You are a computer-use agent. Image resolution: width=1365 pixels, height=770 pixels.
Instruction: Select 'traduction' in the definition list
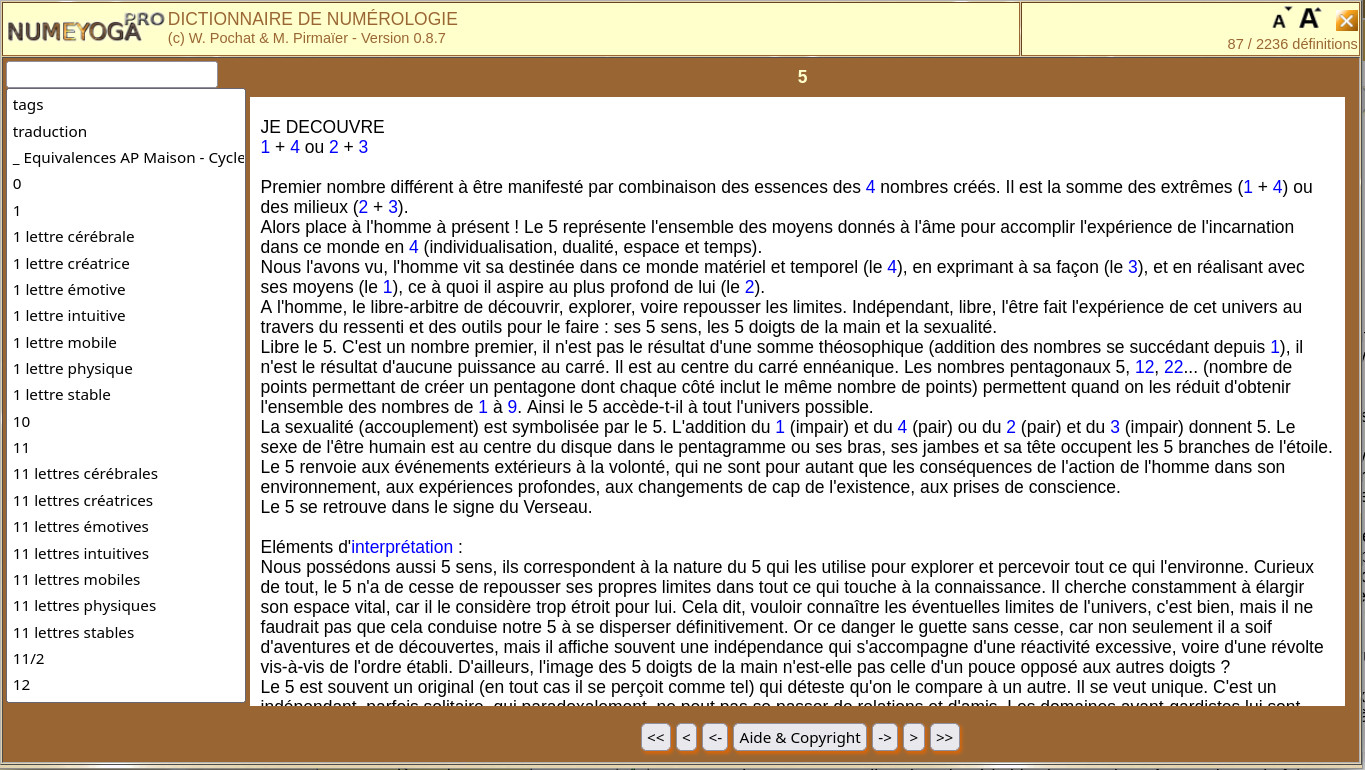pyautogui.click(x=126, y=131)
